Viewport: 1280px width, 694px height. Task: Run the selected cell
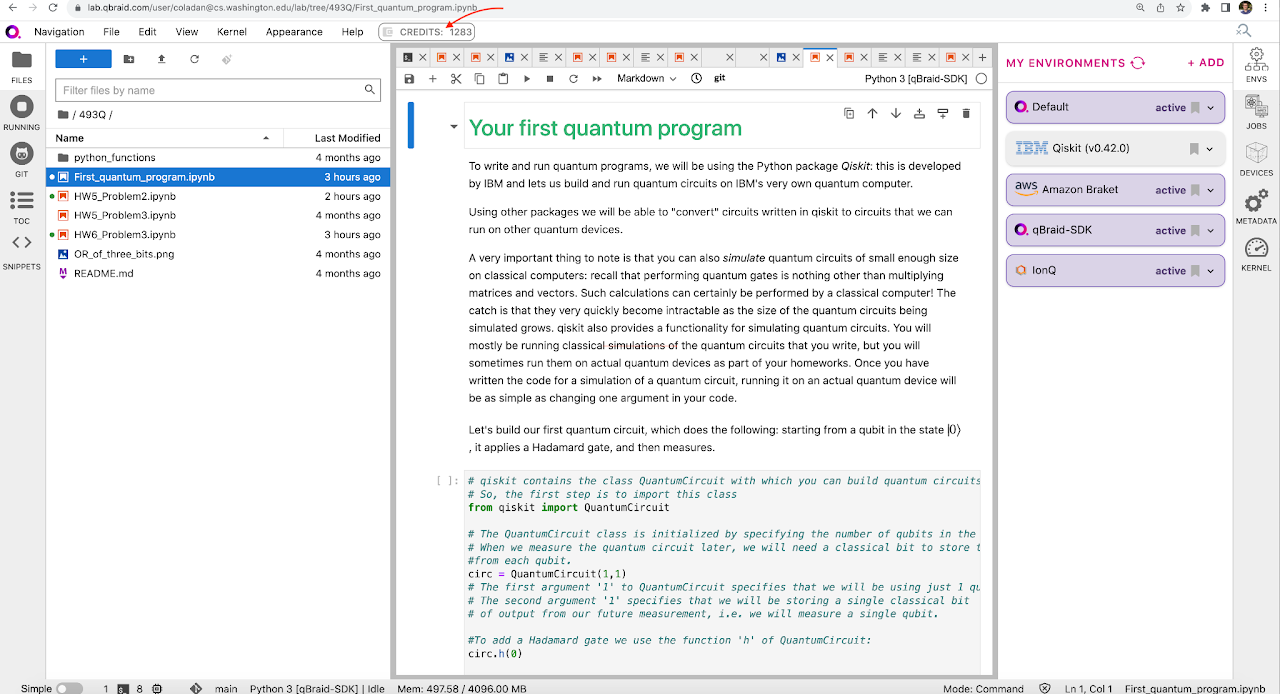pos(527,78)
